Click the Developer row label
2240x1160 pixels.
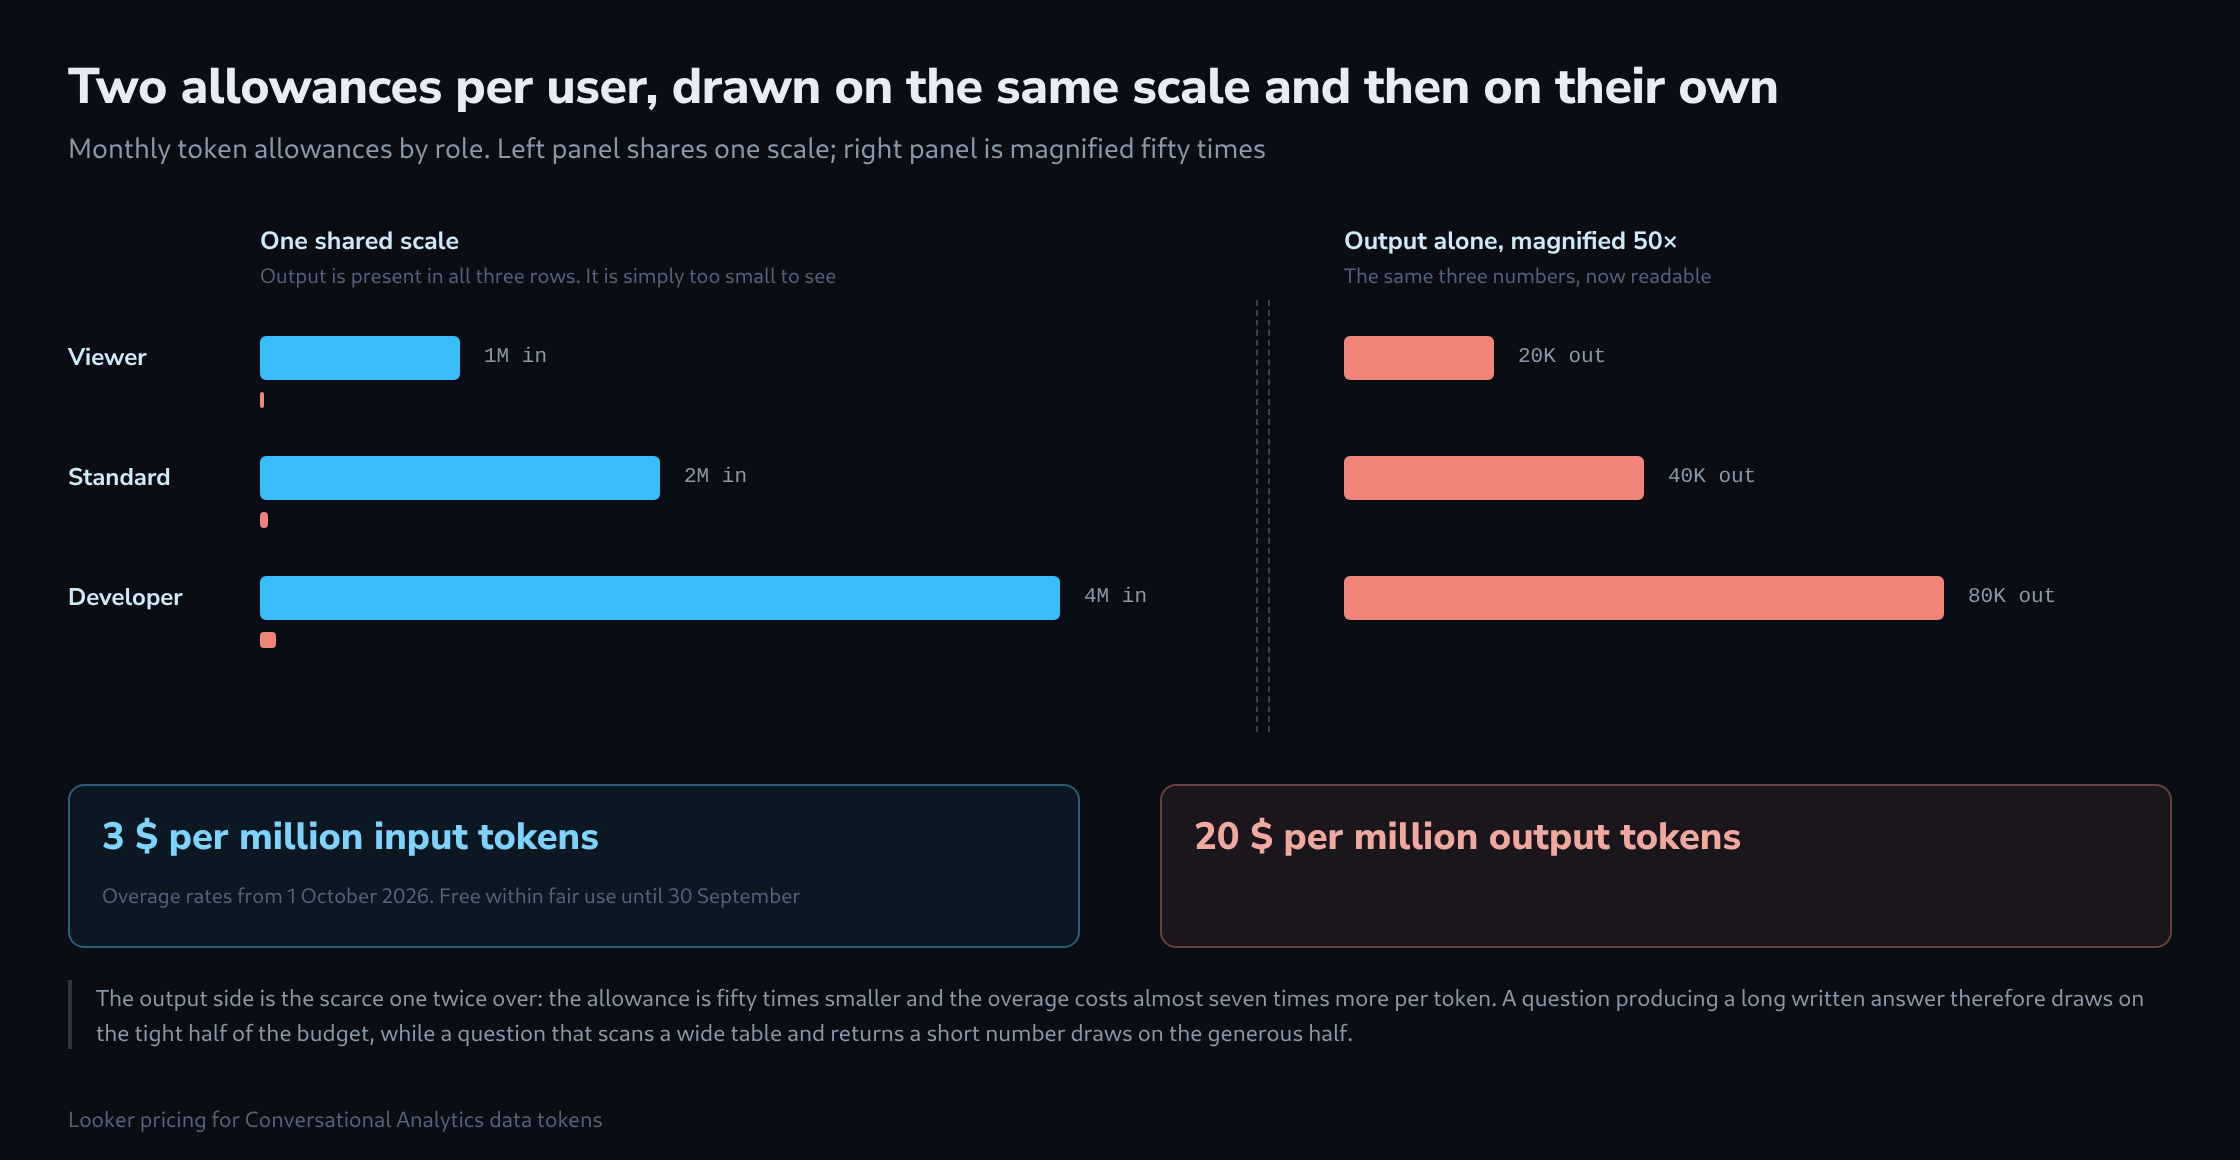tap(125, 597)
